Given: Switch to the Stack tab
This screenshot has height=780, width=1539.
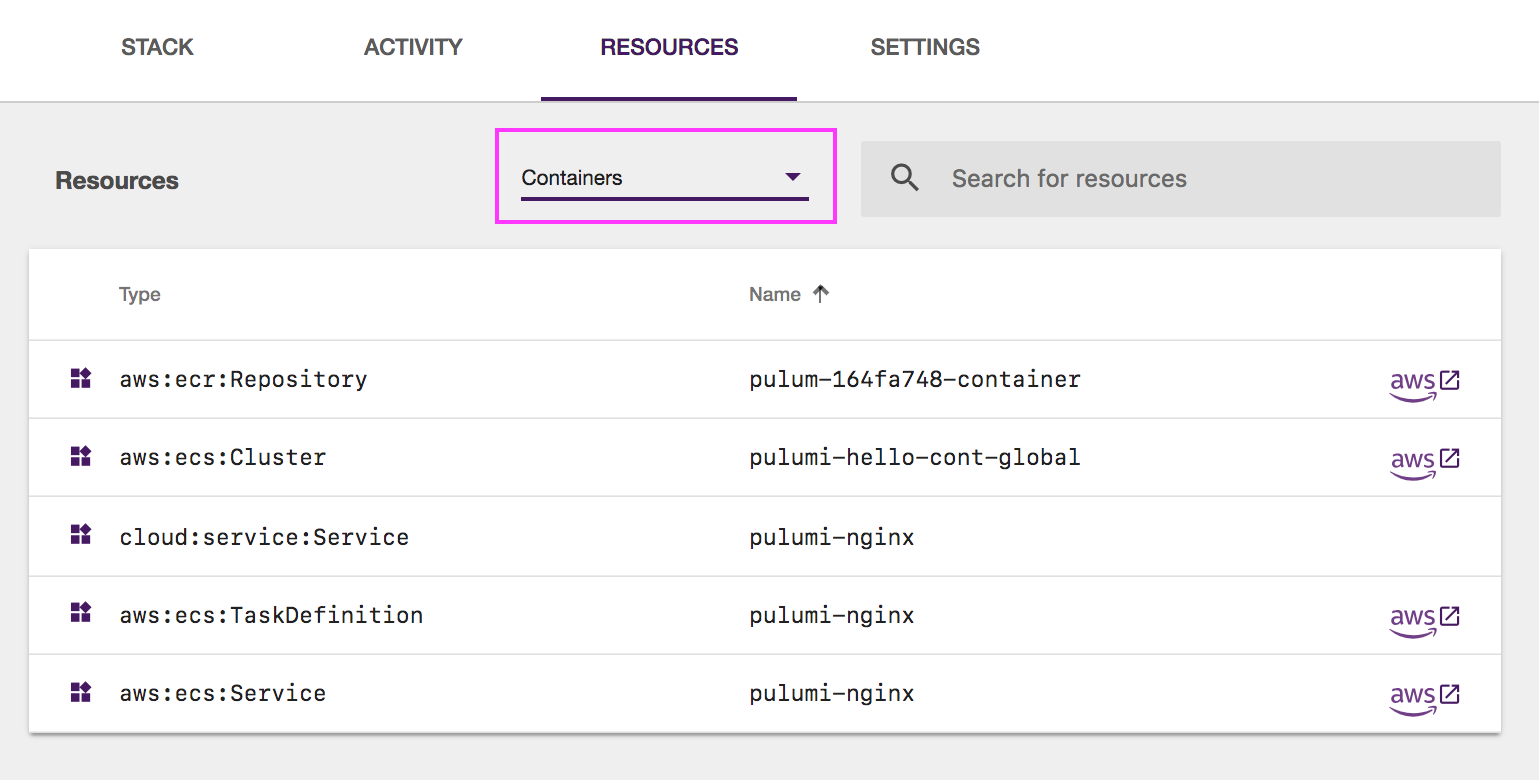Looking at the screenshot, I should point(157,47).
